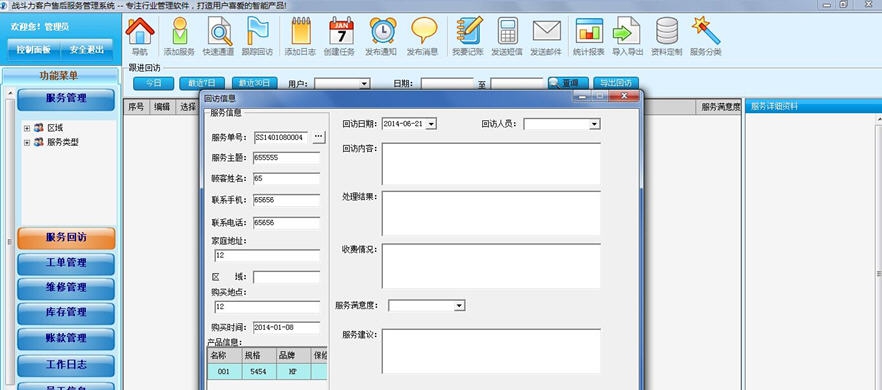Open 账款管理 menu section
Image resolution: width=882 pixels, height=390 pixels.
tap(66, 339)
